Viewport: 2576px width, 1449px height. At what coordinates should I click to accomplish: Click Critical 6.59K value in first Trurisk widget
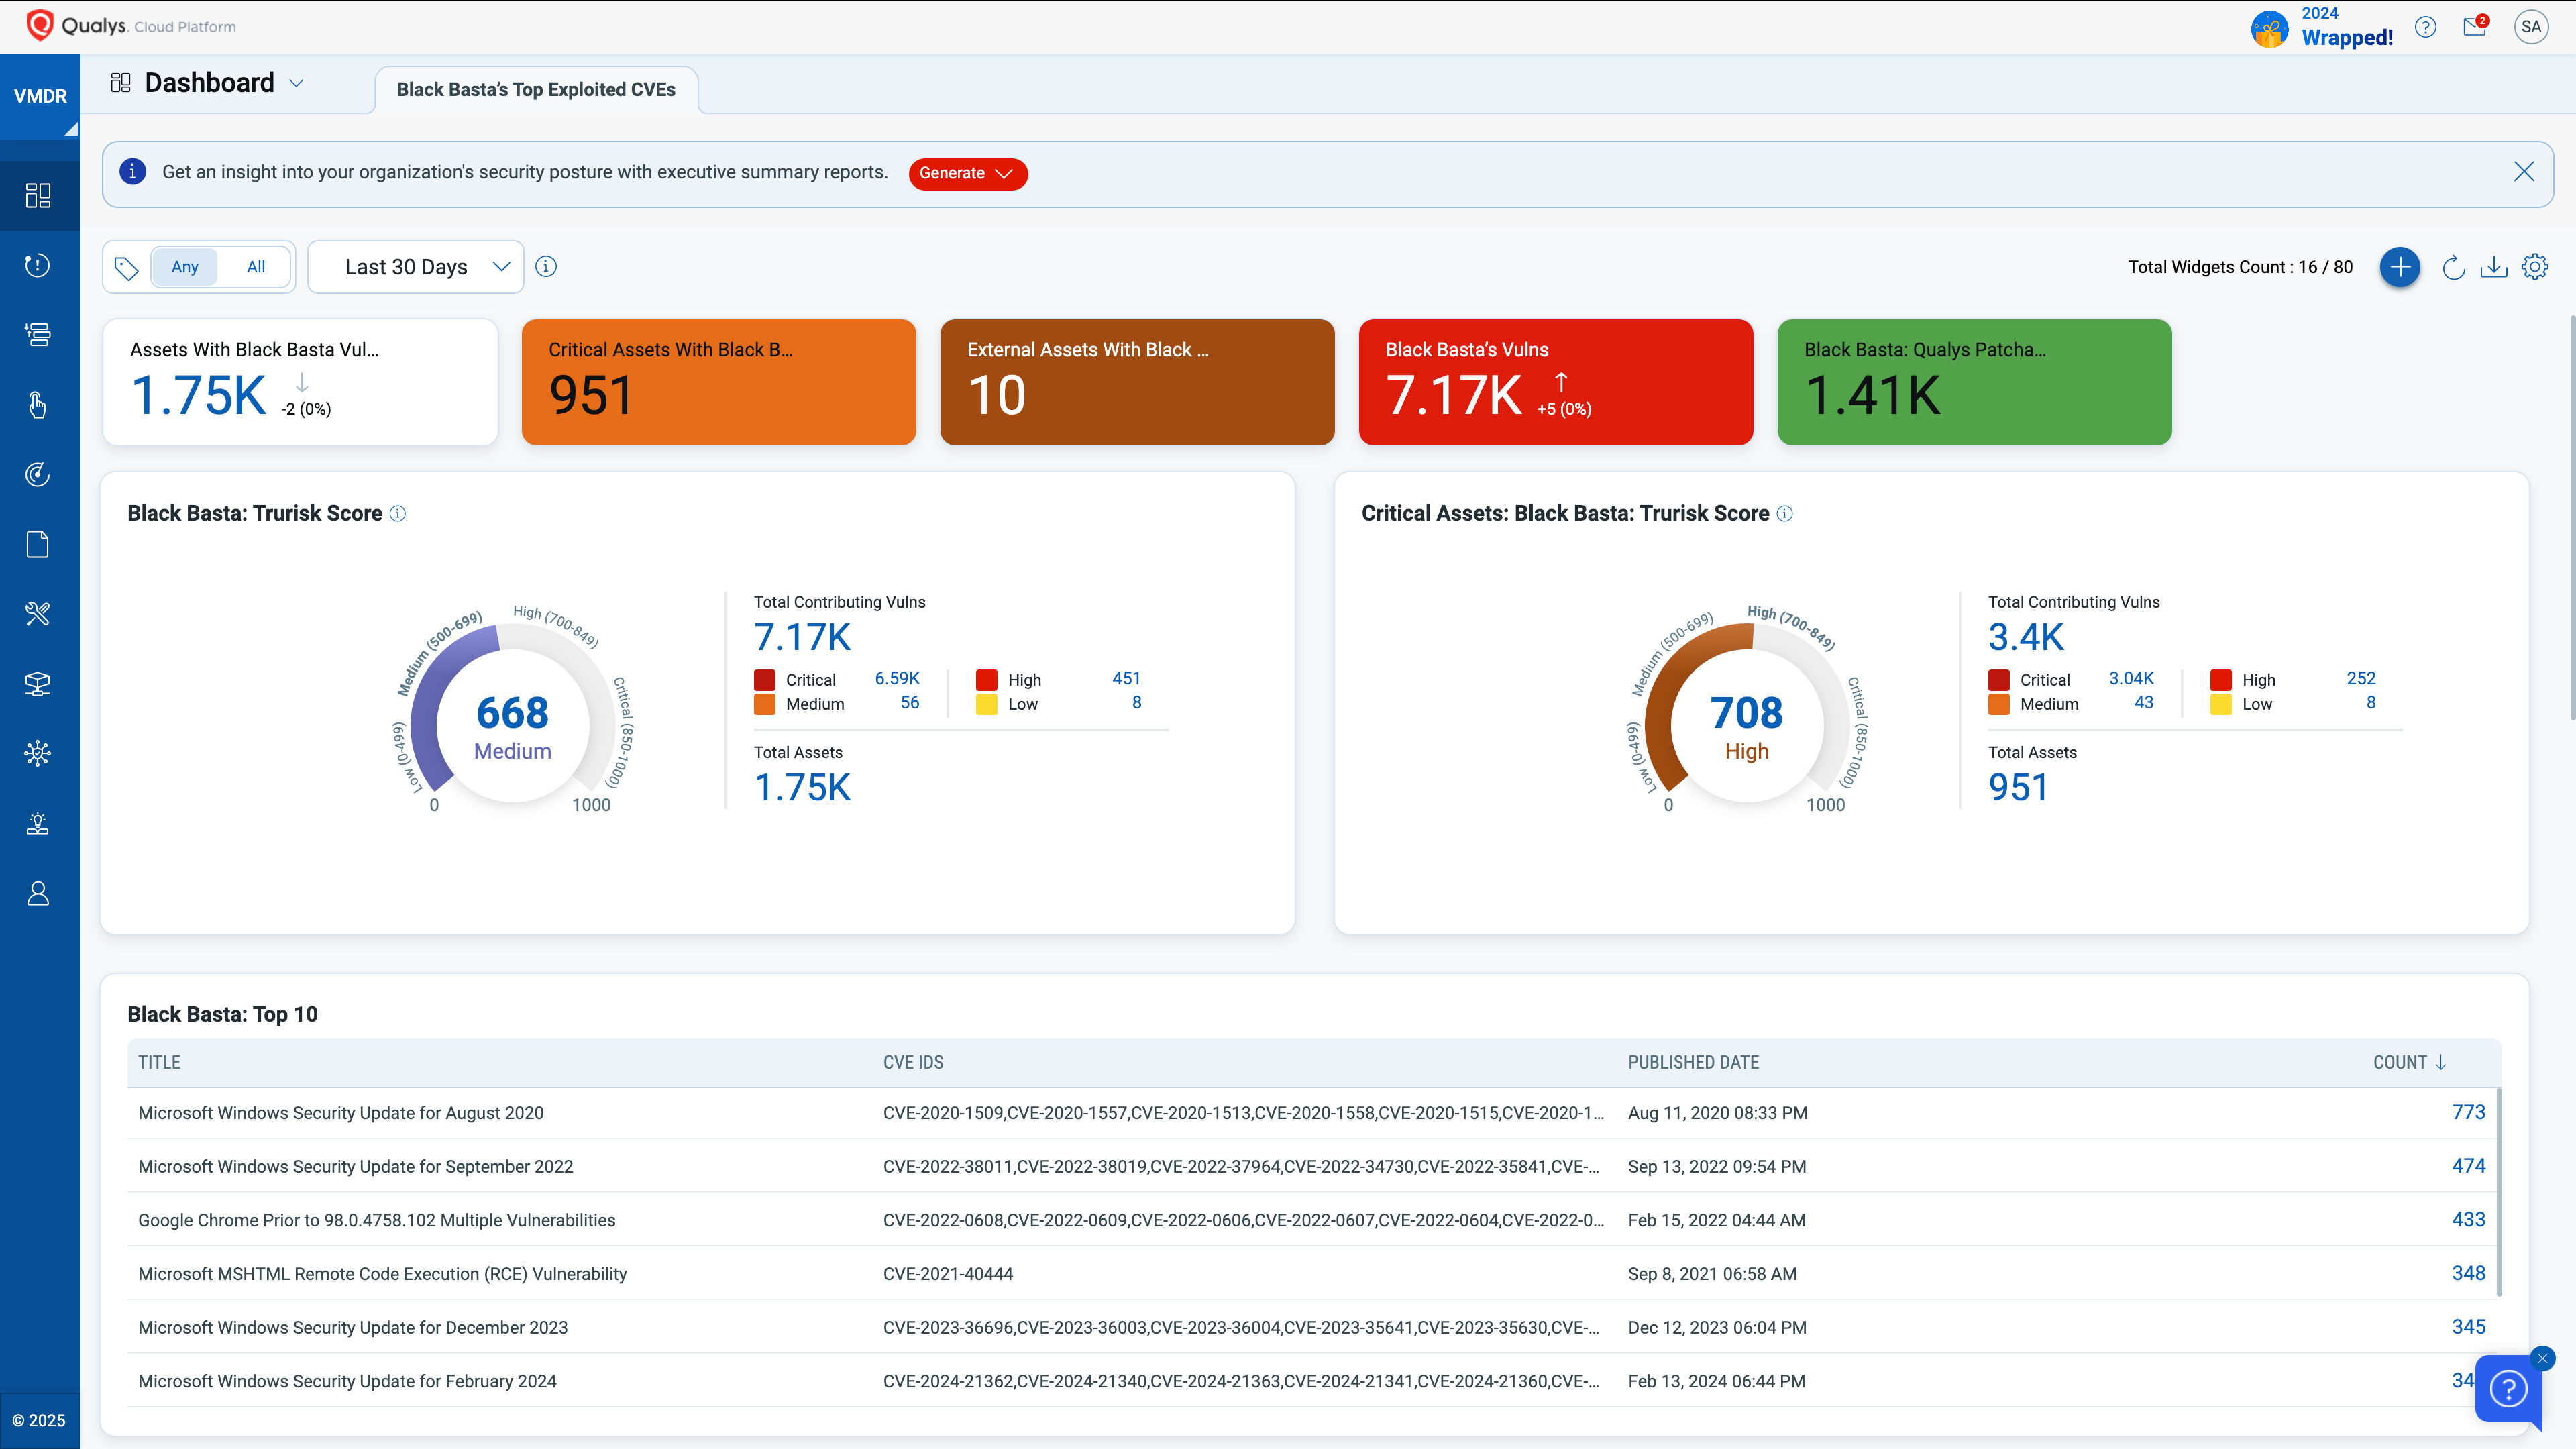pos(897,678)
